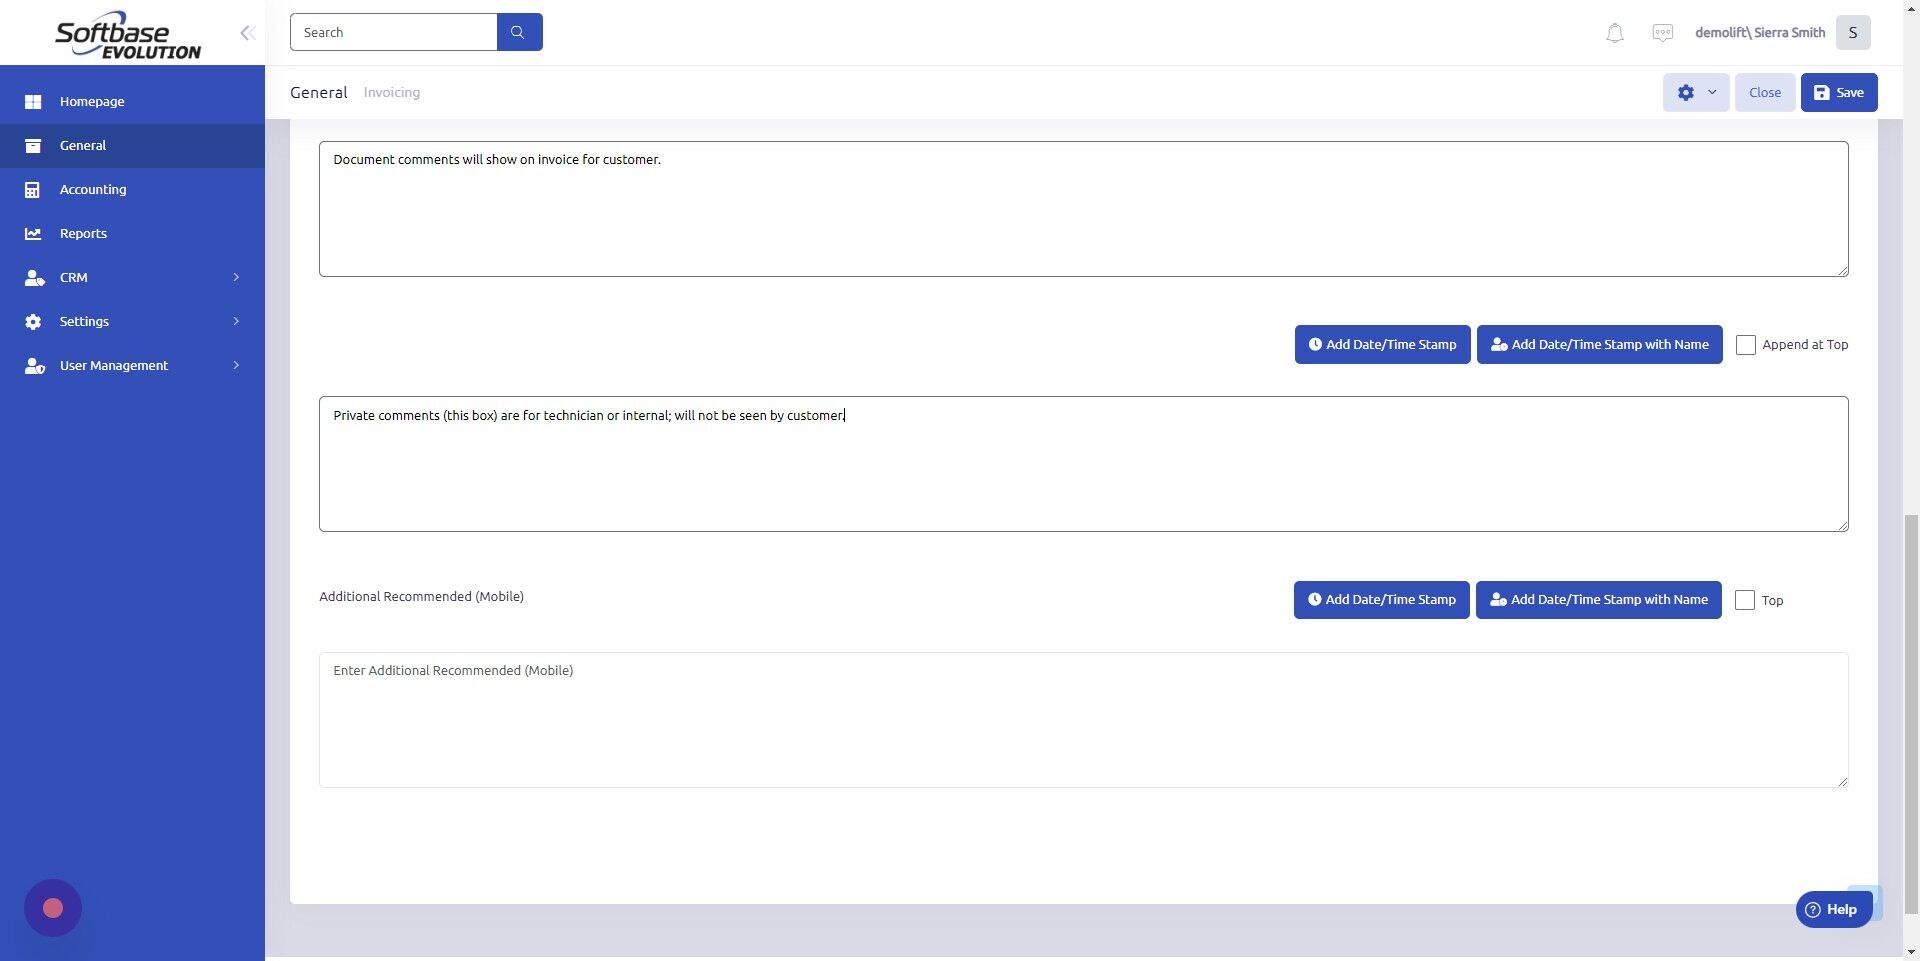Click the search magnifier icon

tap(519, 31)
